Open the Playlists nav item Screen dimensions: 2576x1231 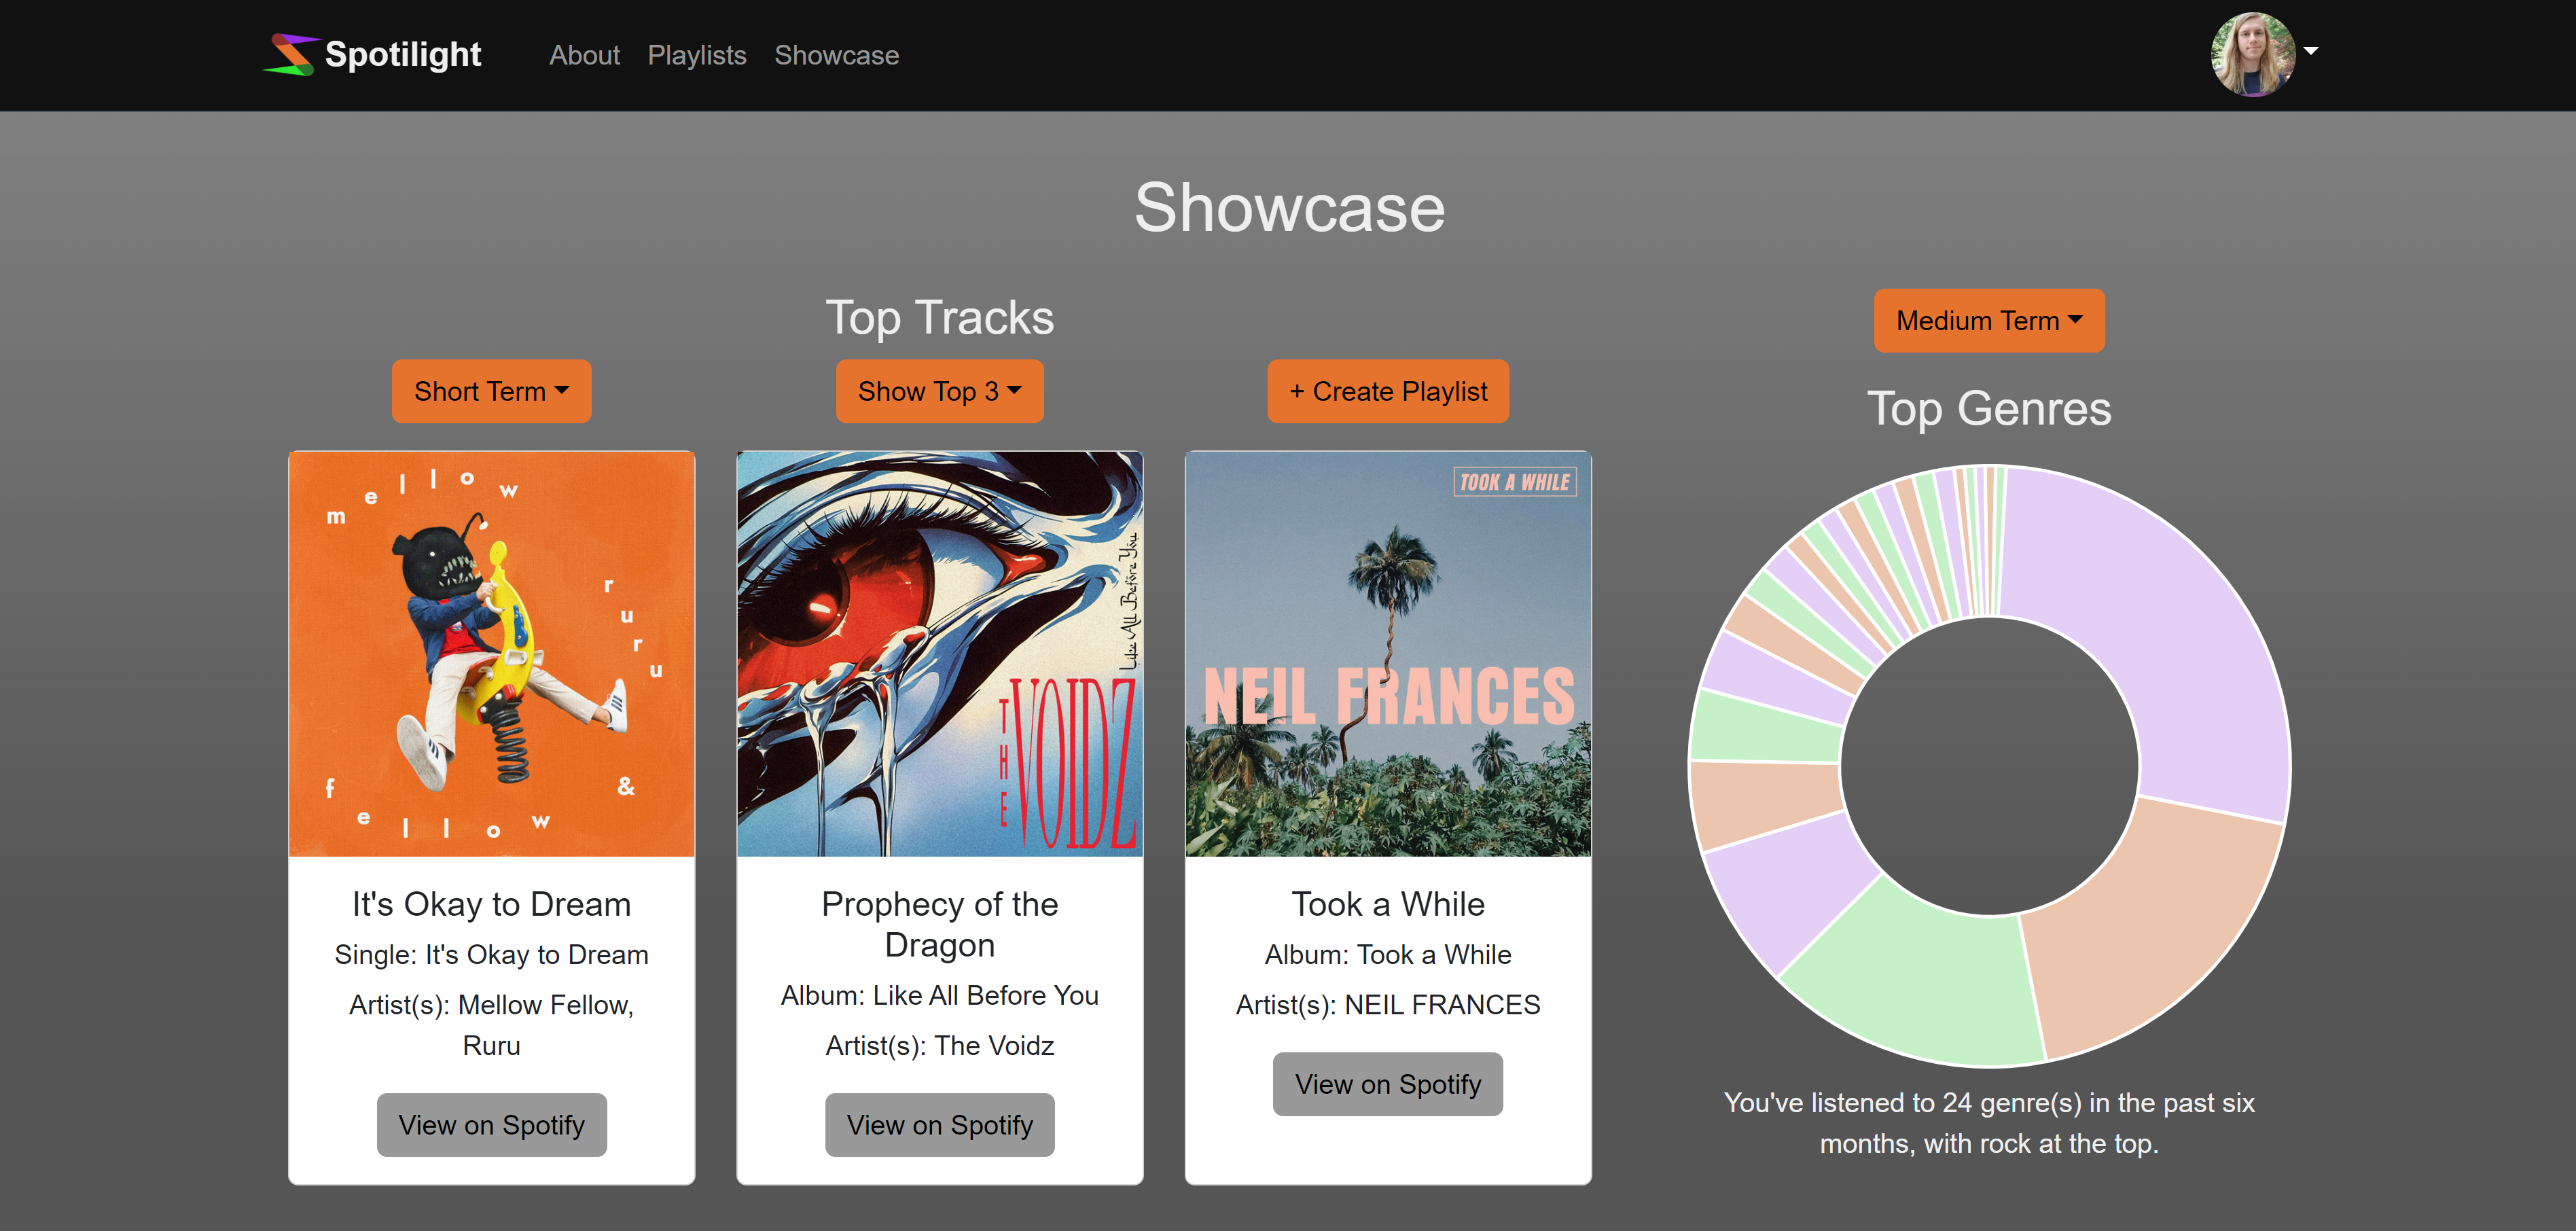point(697,55)
